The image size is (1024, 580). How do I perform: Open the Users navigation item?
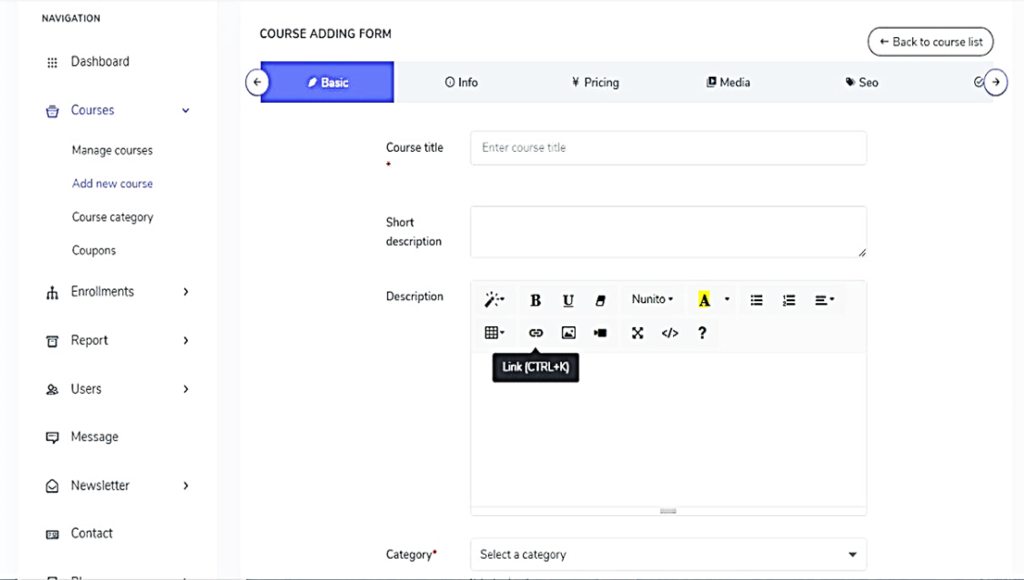click(86, 389)
